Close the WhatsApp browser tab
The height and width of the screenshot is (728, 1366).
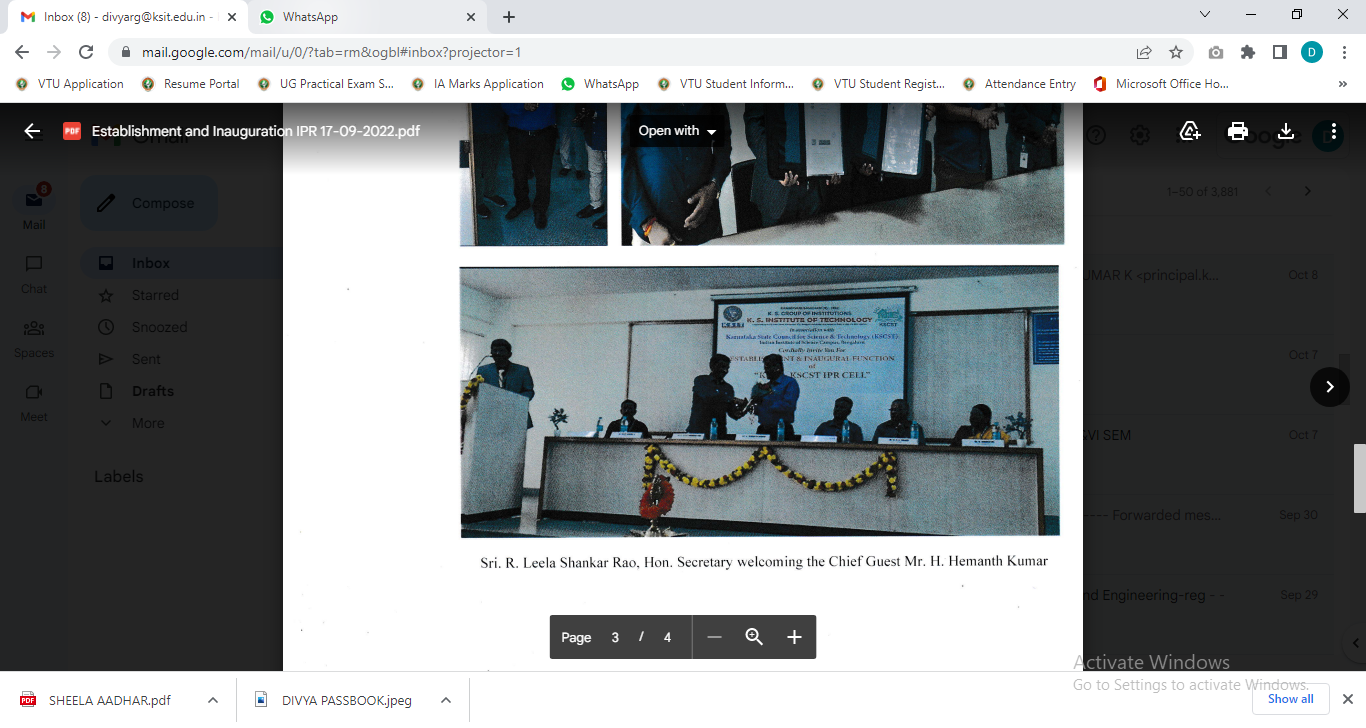[x=471, y=17]
